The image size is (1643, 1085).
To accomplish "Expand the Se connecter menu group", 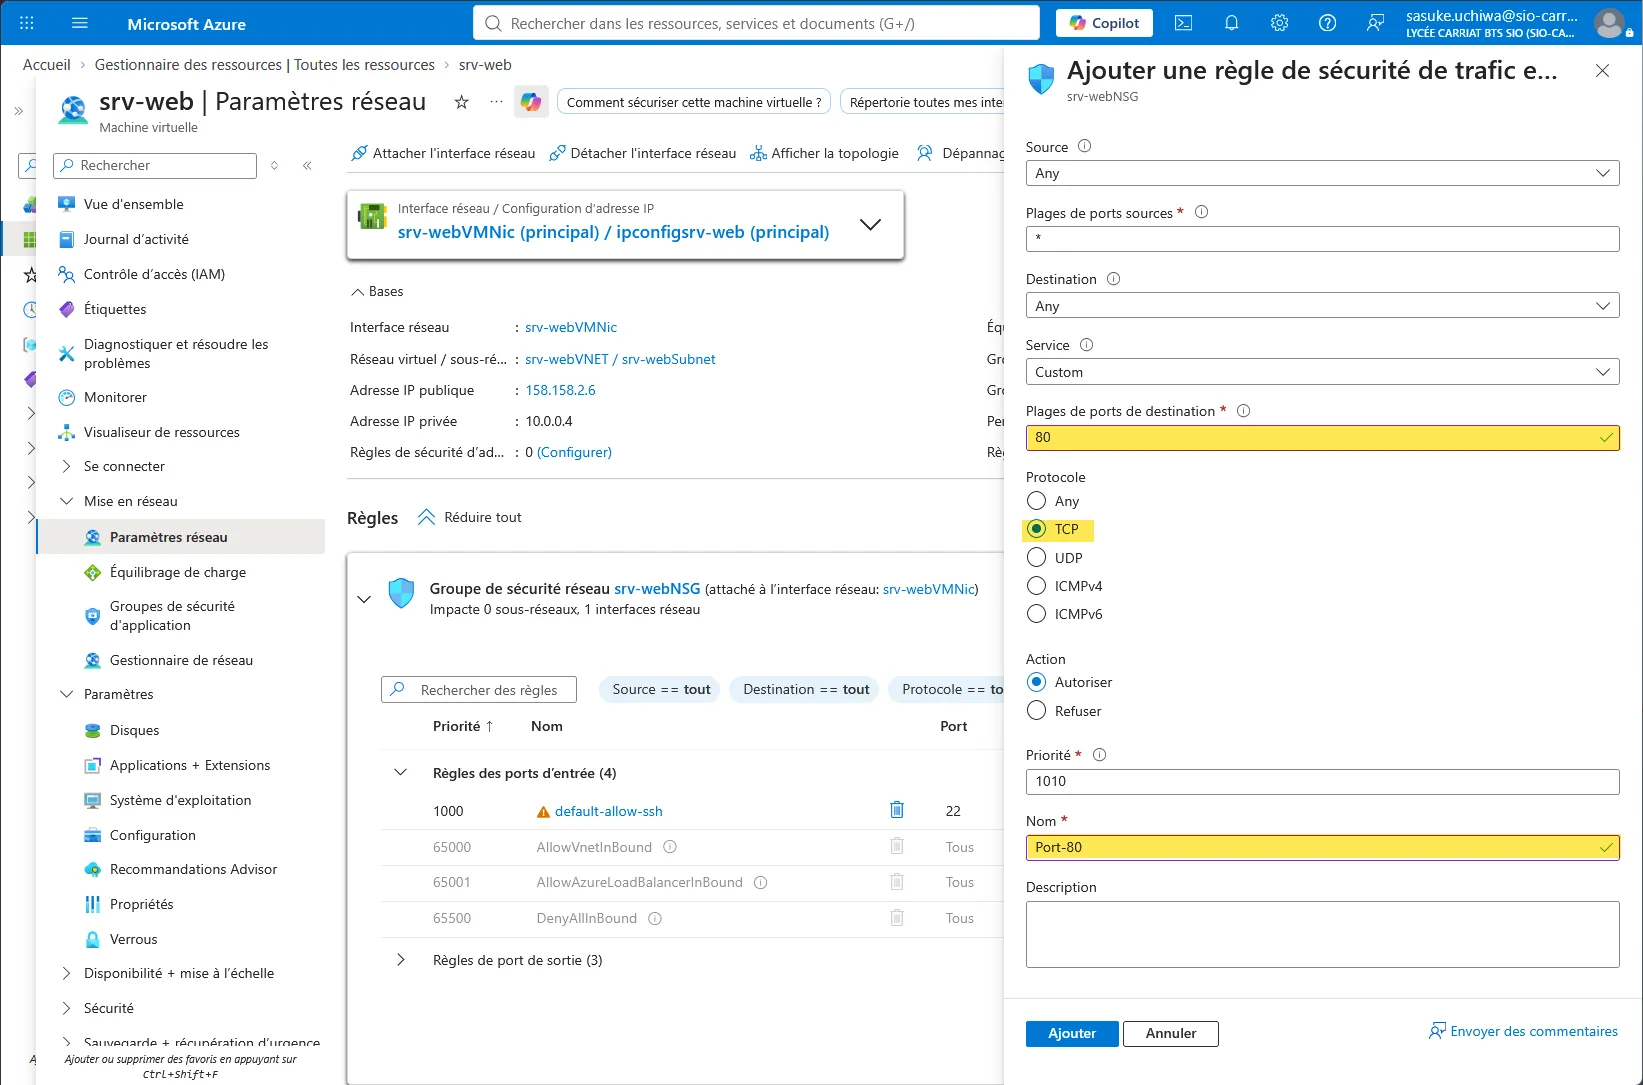I will (x=67, y=466).
